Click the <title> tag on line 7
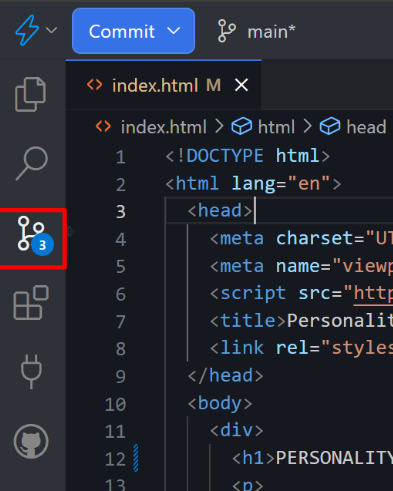This screenshot has height=491, width=393. point(248,321)
